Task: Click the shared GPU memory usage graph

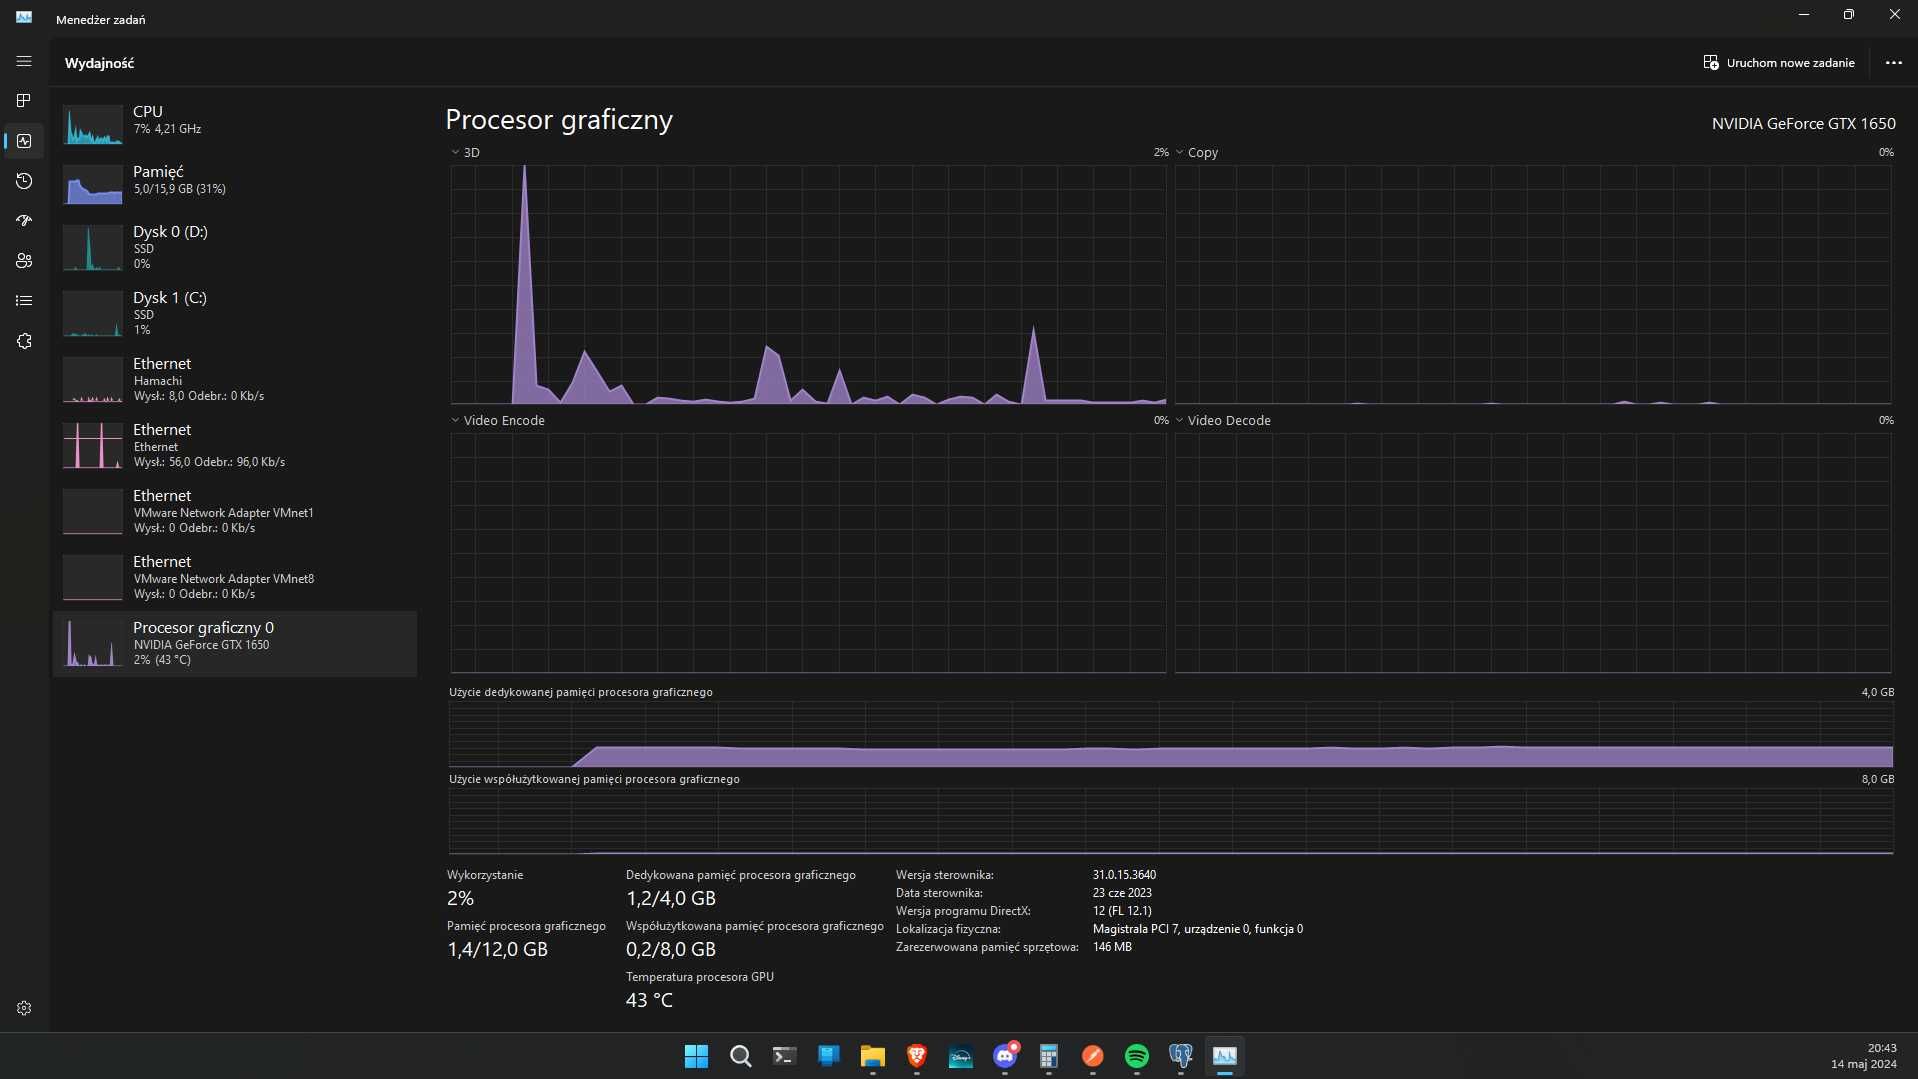Action: pos(1171,821)
